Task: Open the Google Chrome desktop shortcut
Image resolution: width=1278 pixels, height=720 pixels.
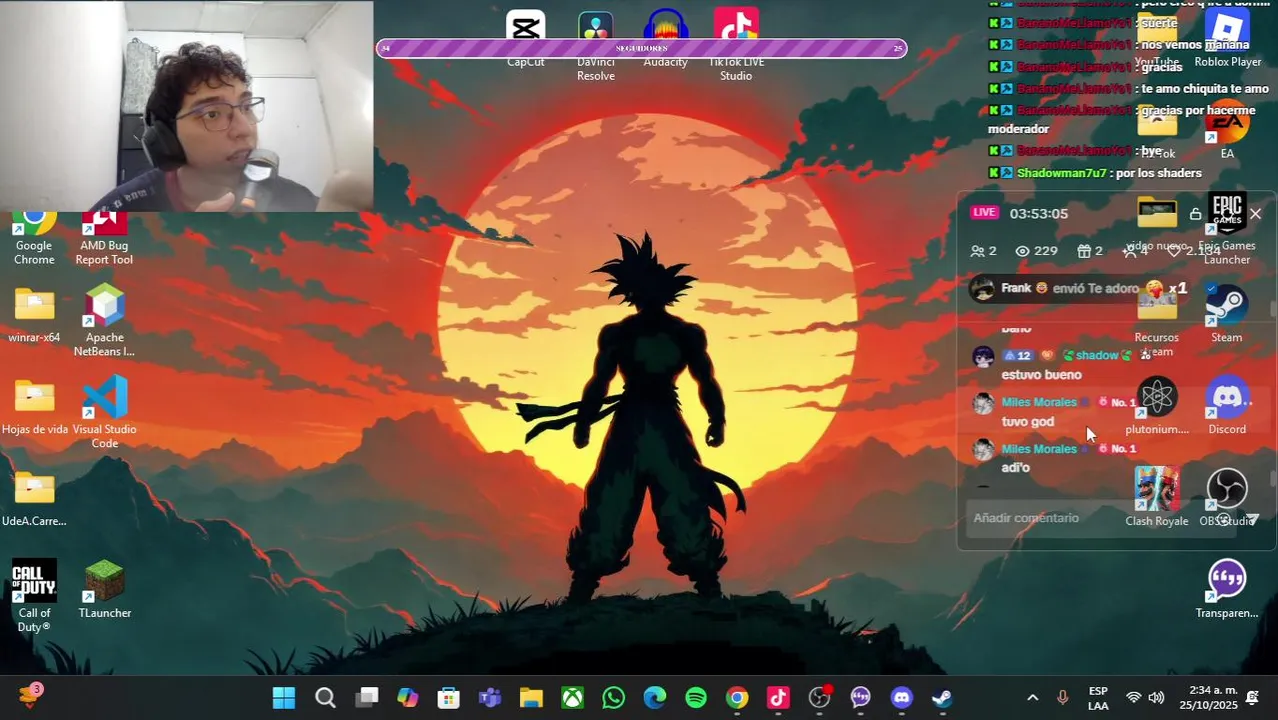Action: click(x=34, y=238)
